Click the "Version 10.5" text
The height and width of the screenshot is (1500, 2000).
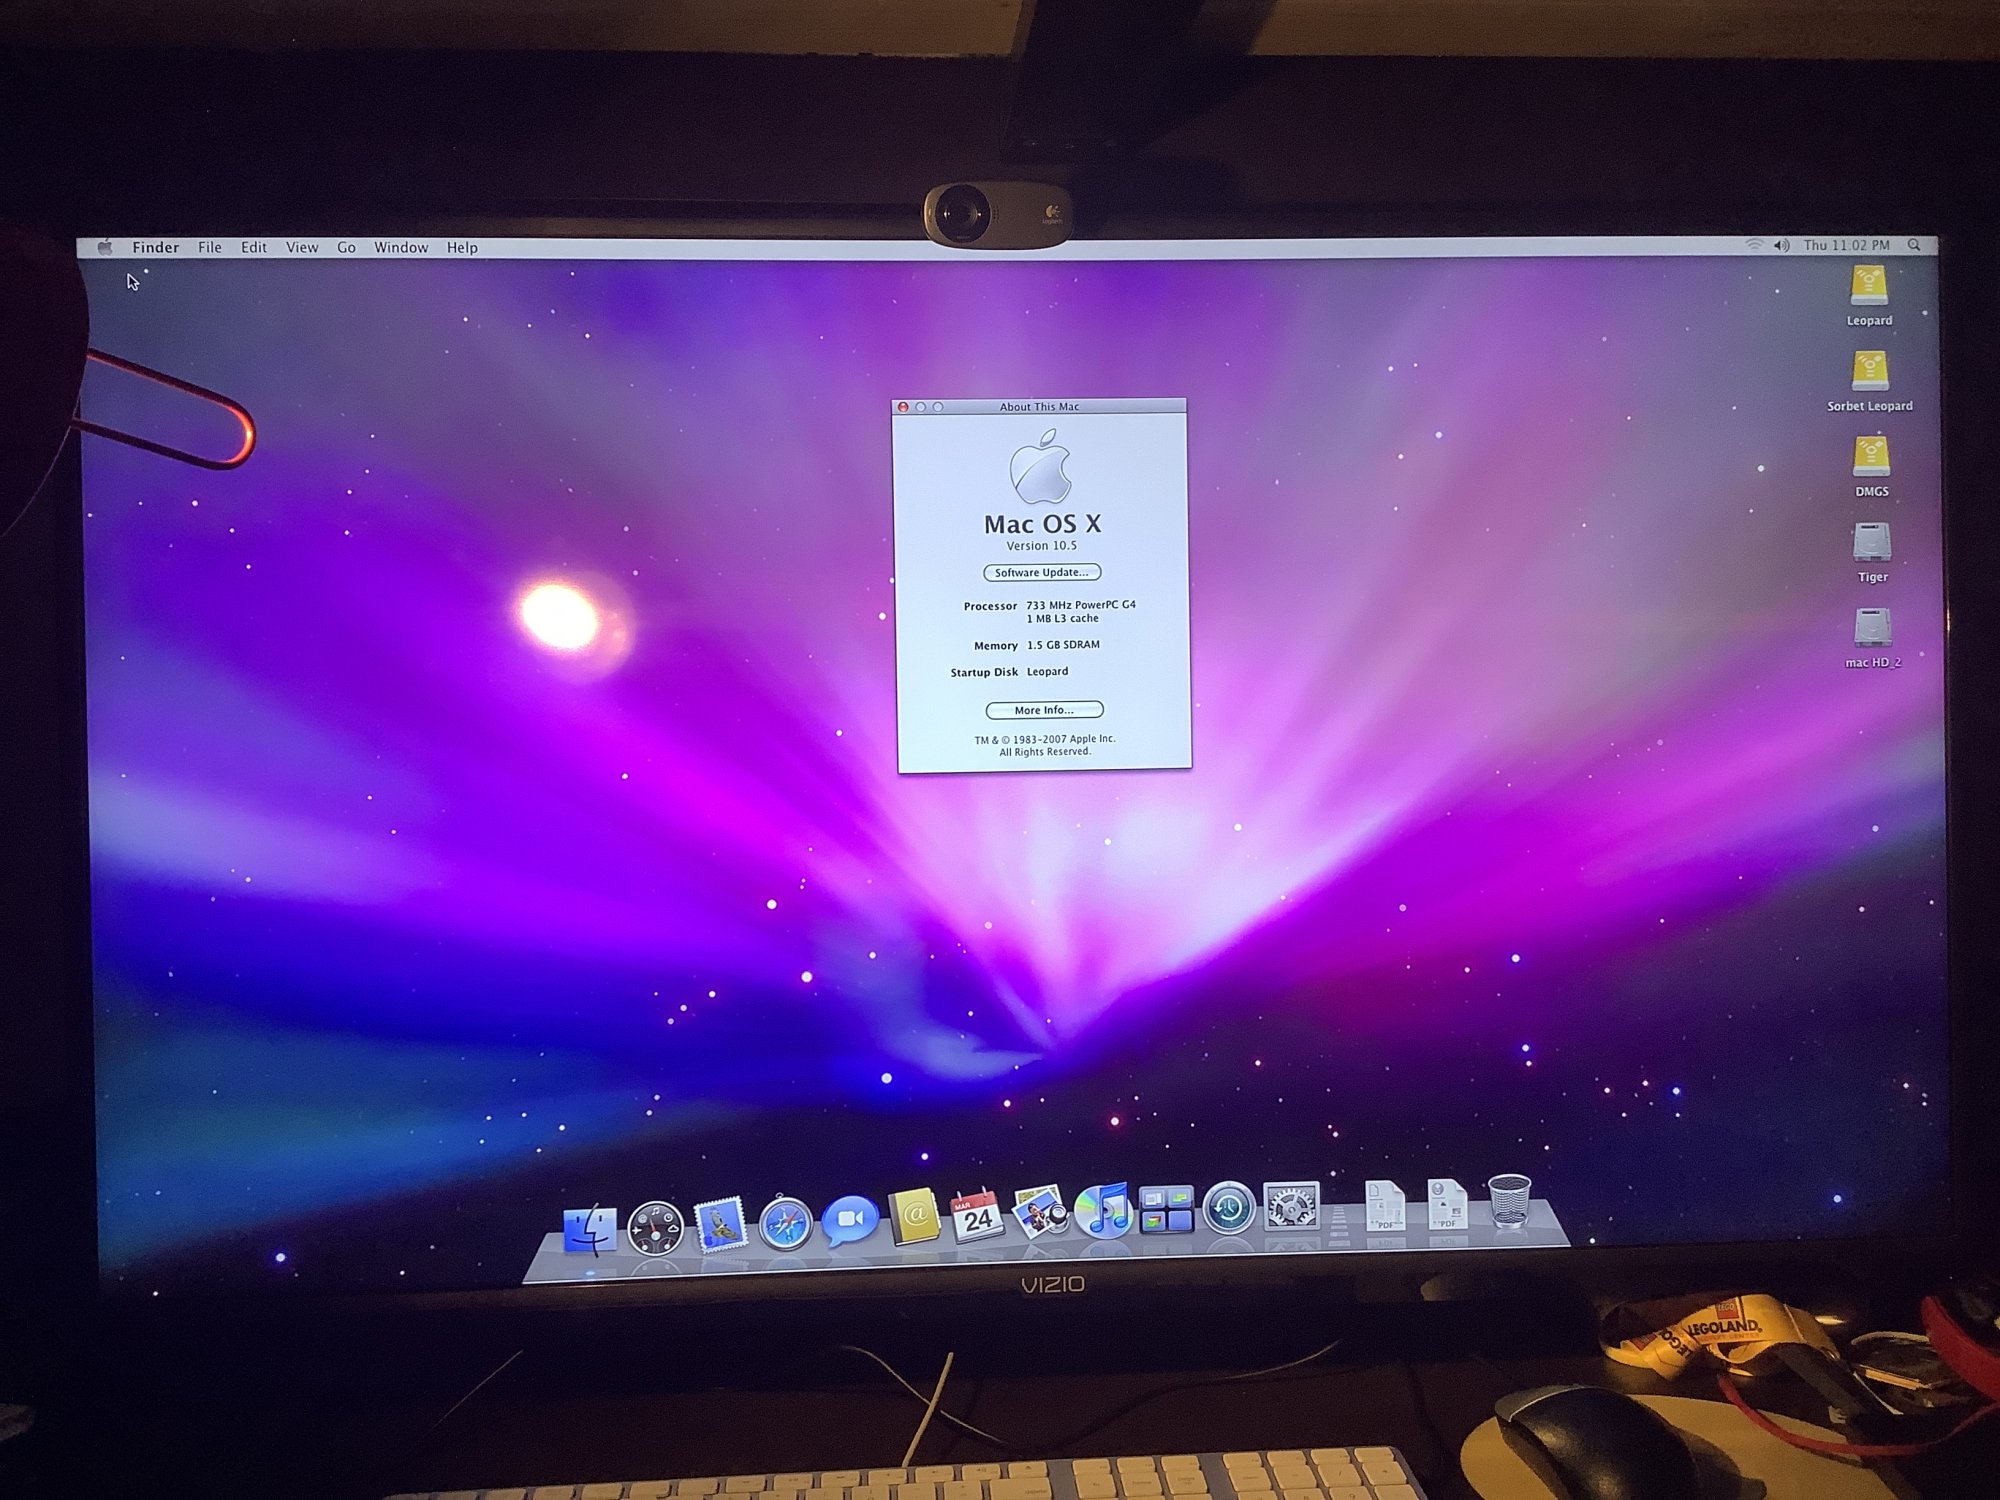click(1042, 546)
